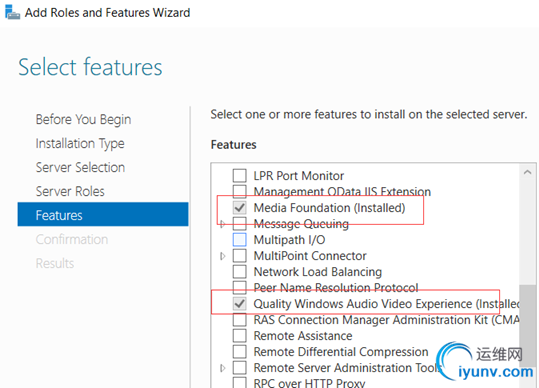Viewport: 539px width, 388px height.
Task: Open the Installation Type page
Action: (80, 144)
